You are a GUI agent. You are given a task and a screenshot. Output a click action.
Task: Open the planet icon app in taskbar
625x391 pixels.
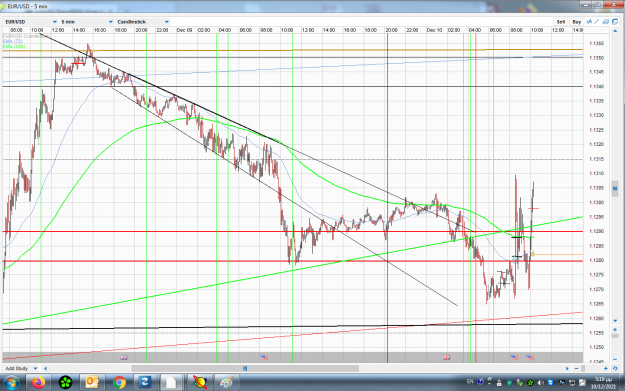(199, 383)
